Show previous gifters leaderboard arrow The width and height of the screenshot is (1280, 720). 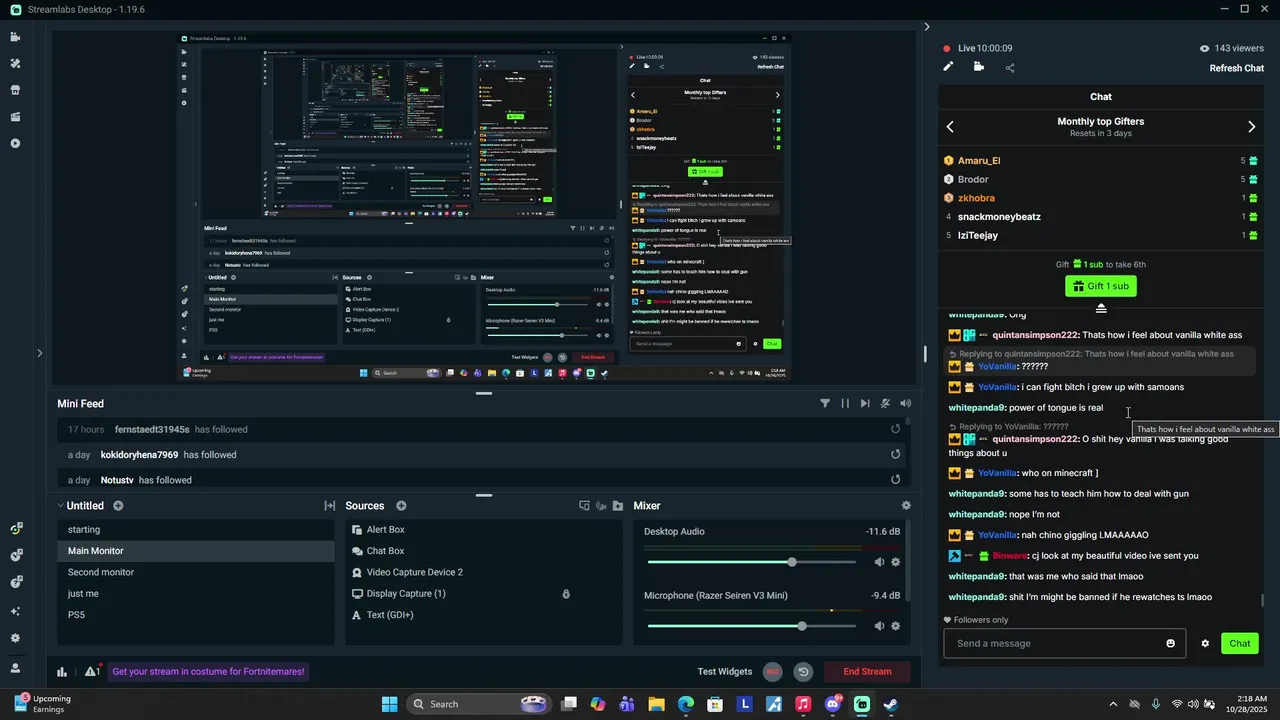[x=950, y=127]
